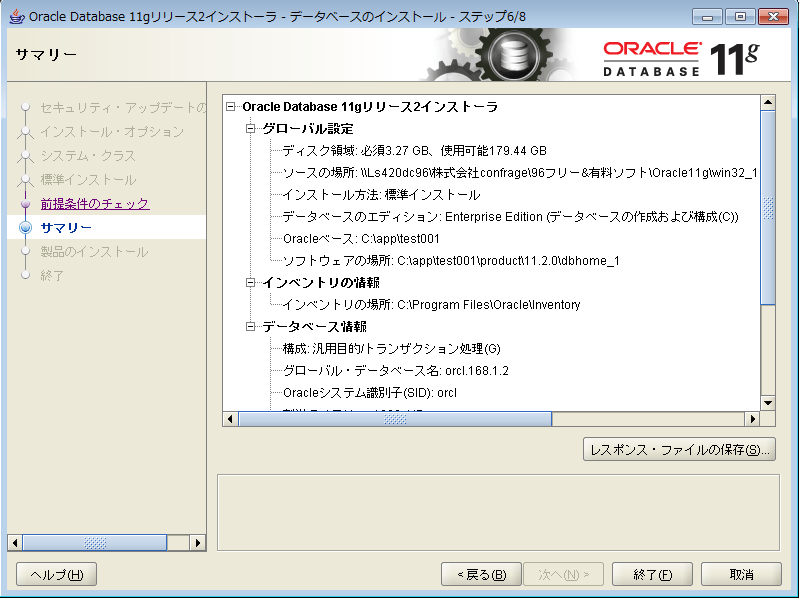Open the 前提条件のチェック step link

click(x=95, y=204)
